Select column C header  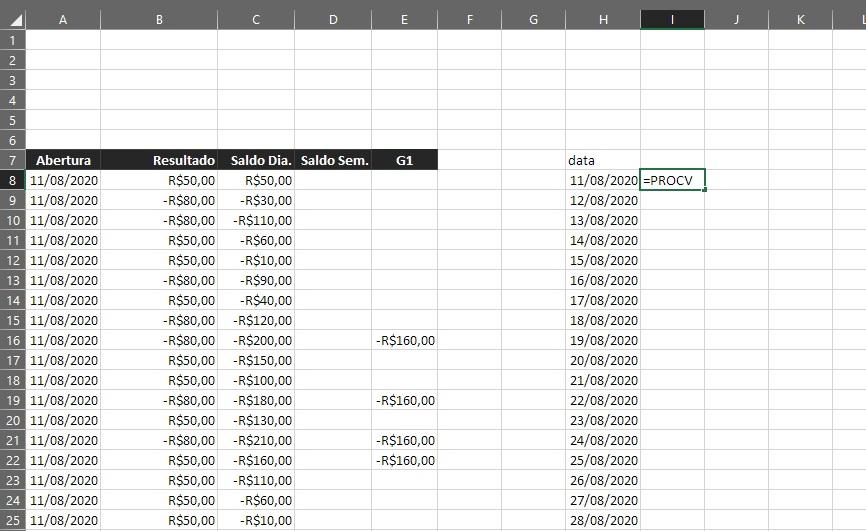coord(256,20)
